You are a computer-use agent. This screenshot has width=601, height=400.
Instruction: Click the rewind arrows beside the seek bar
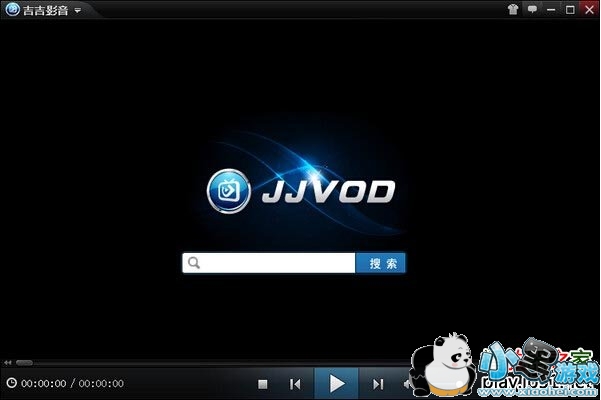tap(7, 362)
